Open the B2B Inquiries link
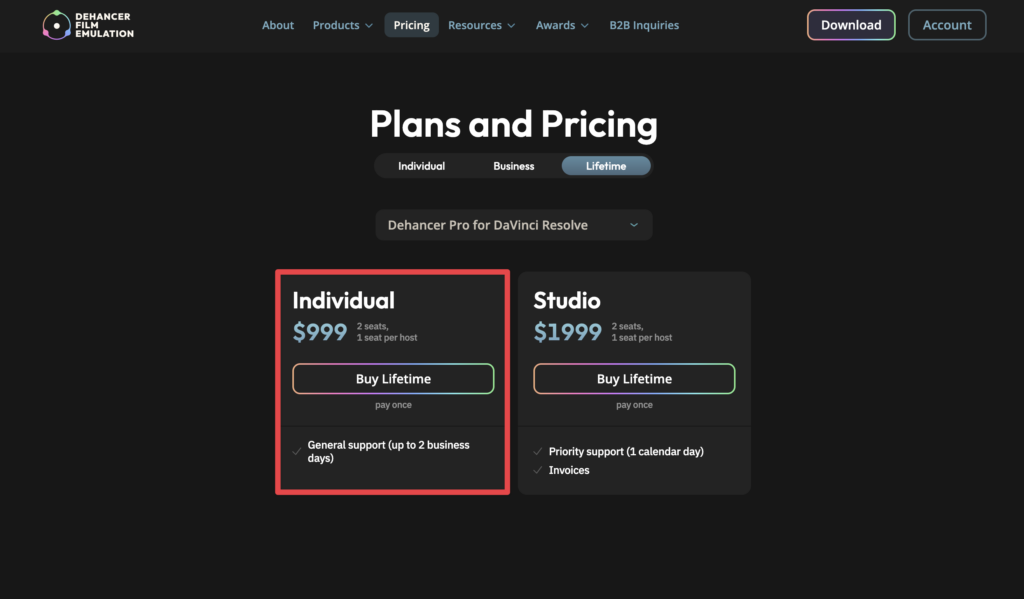Image resolution: width=1024 pixels, height=599 pixels. click(x=644, y=25)
